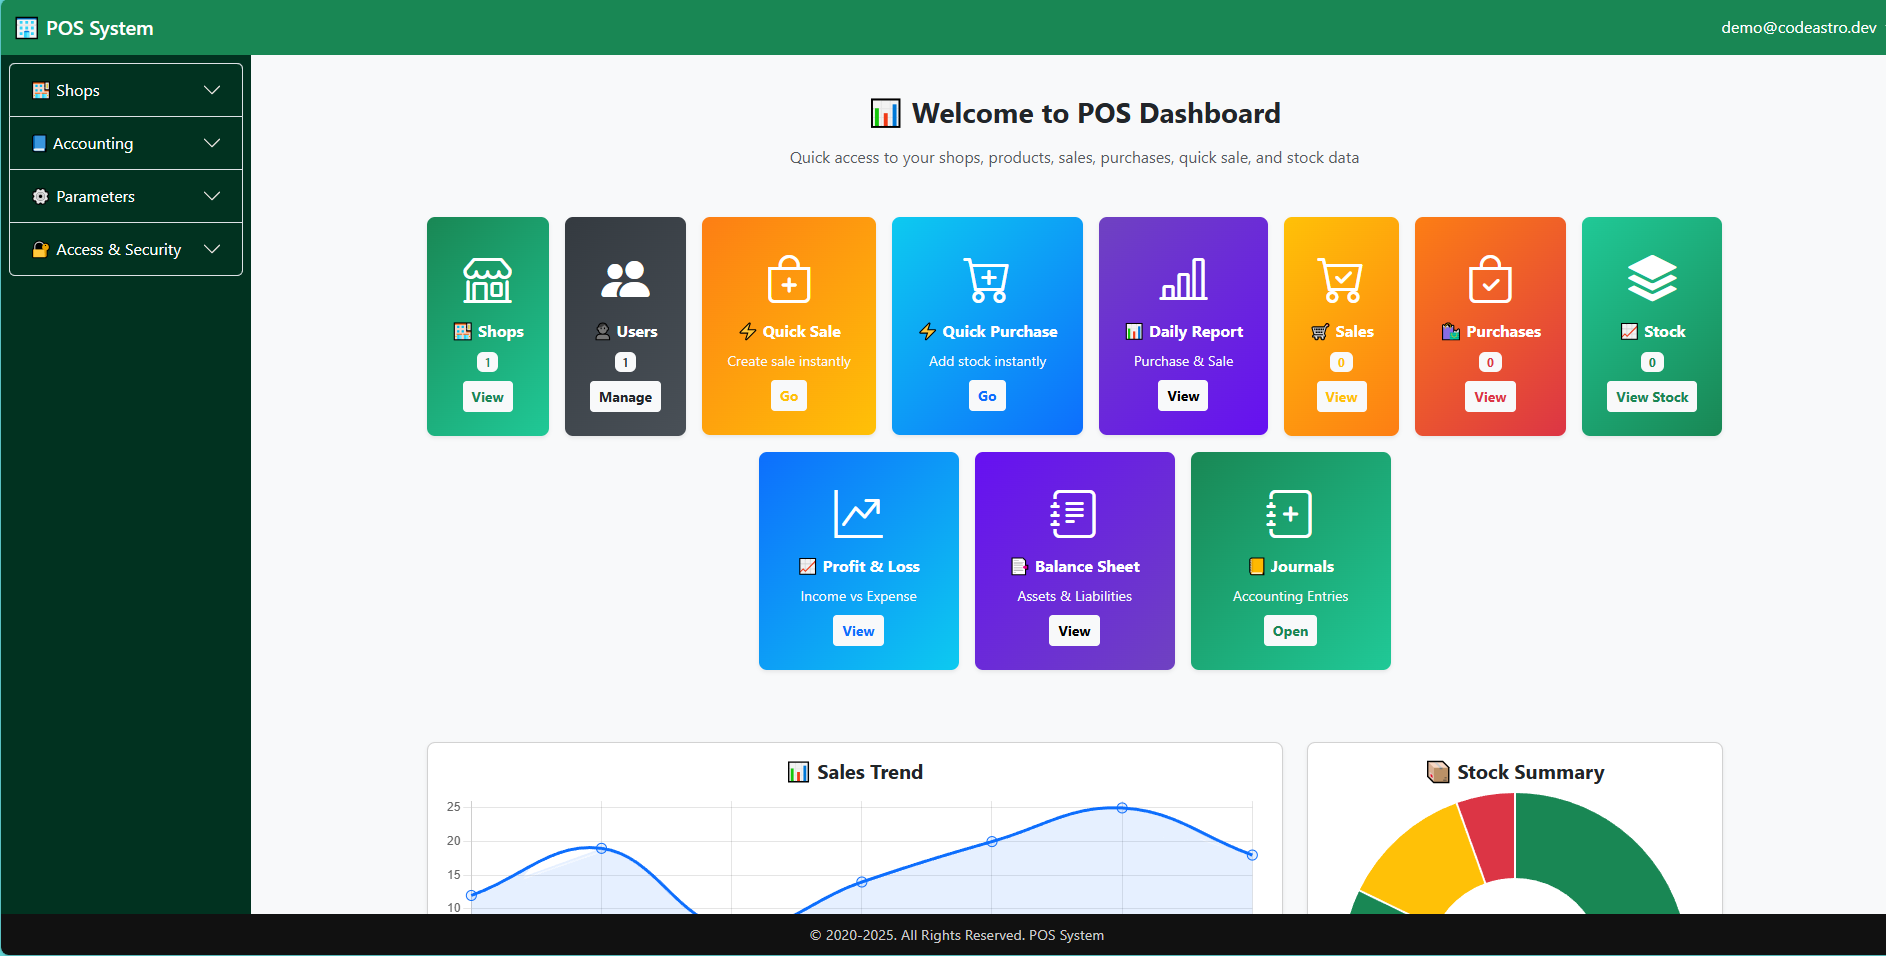1886x956 pixels.
Task: Click the line graph icon on Profit & Loss
Action: [858, 514]
